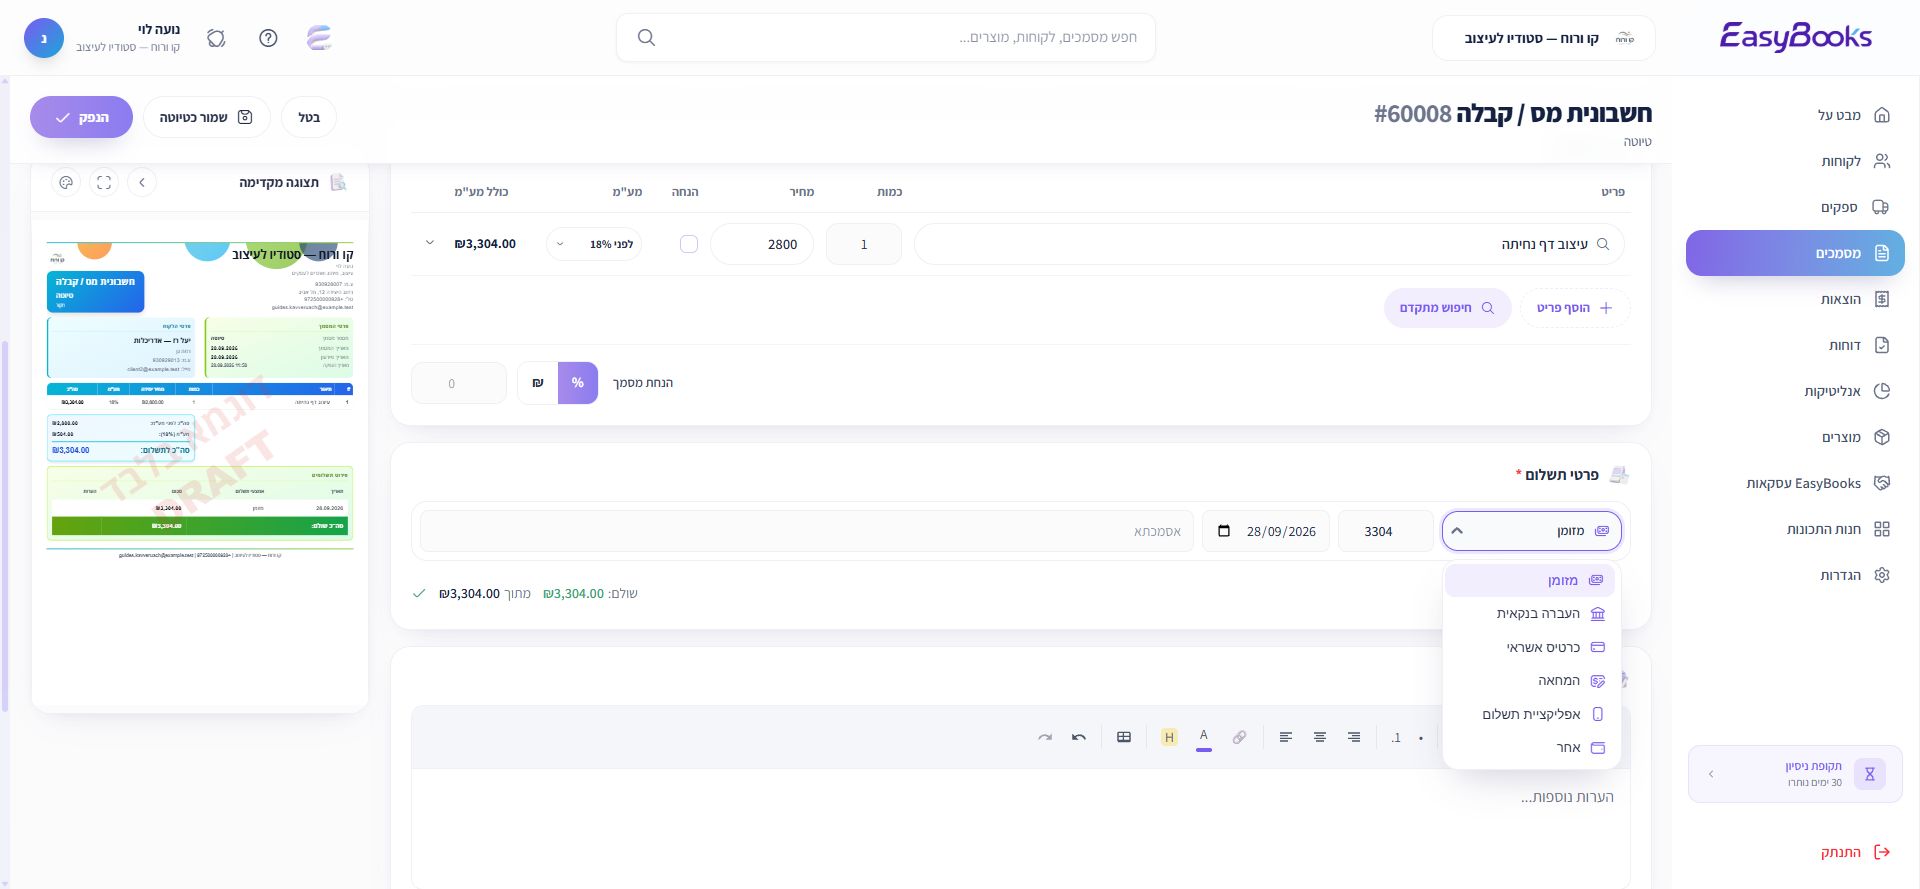Click the search magnifier icon

tap(646, 38)
